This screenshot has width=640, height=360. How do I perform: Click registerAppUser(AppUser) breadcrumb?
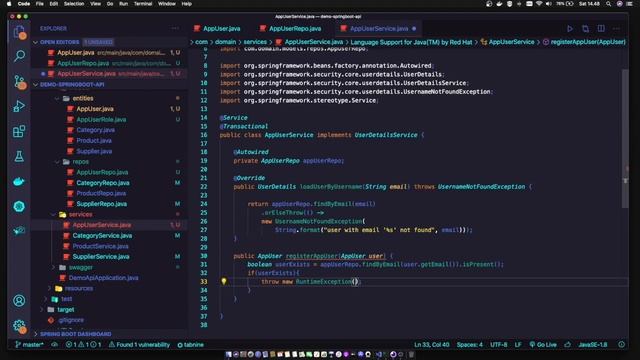coord(588,42)
